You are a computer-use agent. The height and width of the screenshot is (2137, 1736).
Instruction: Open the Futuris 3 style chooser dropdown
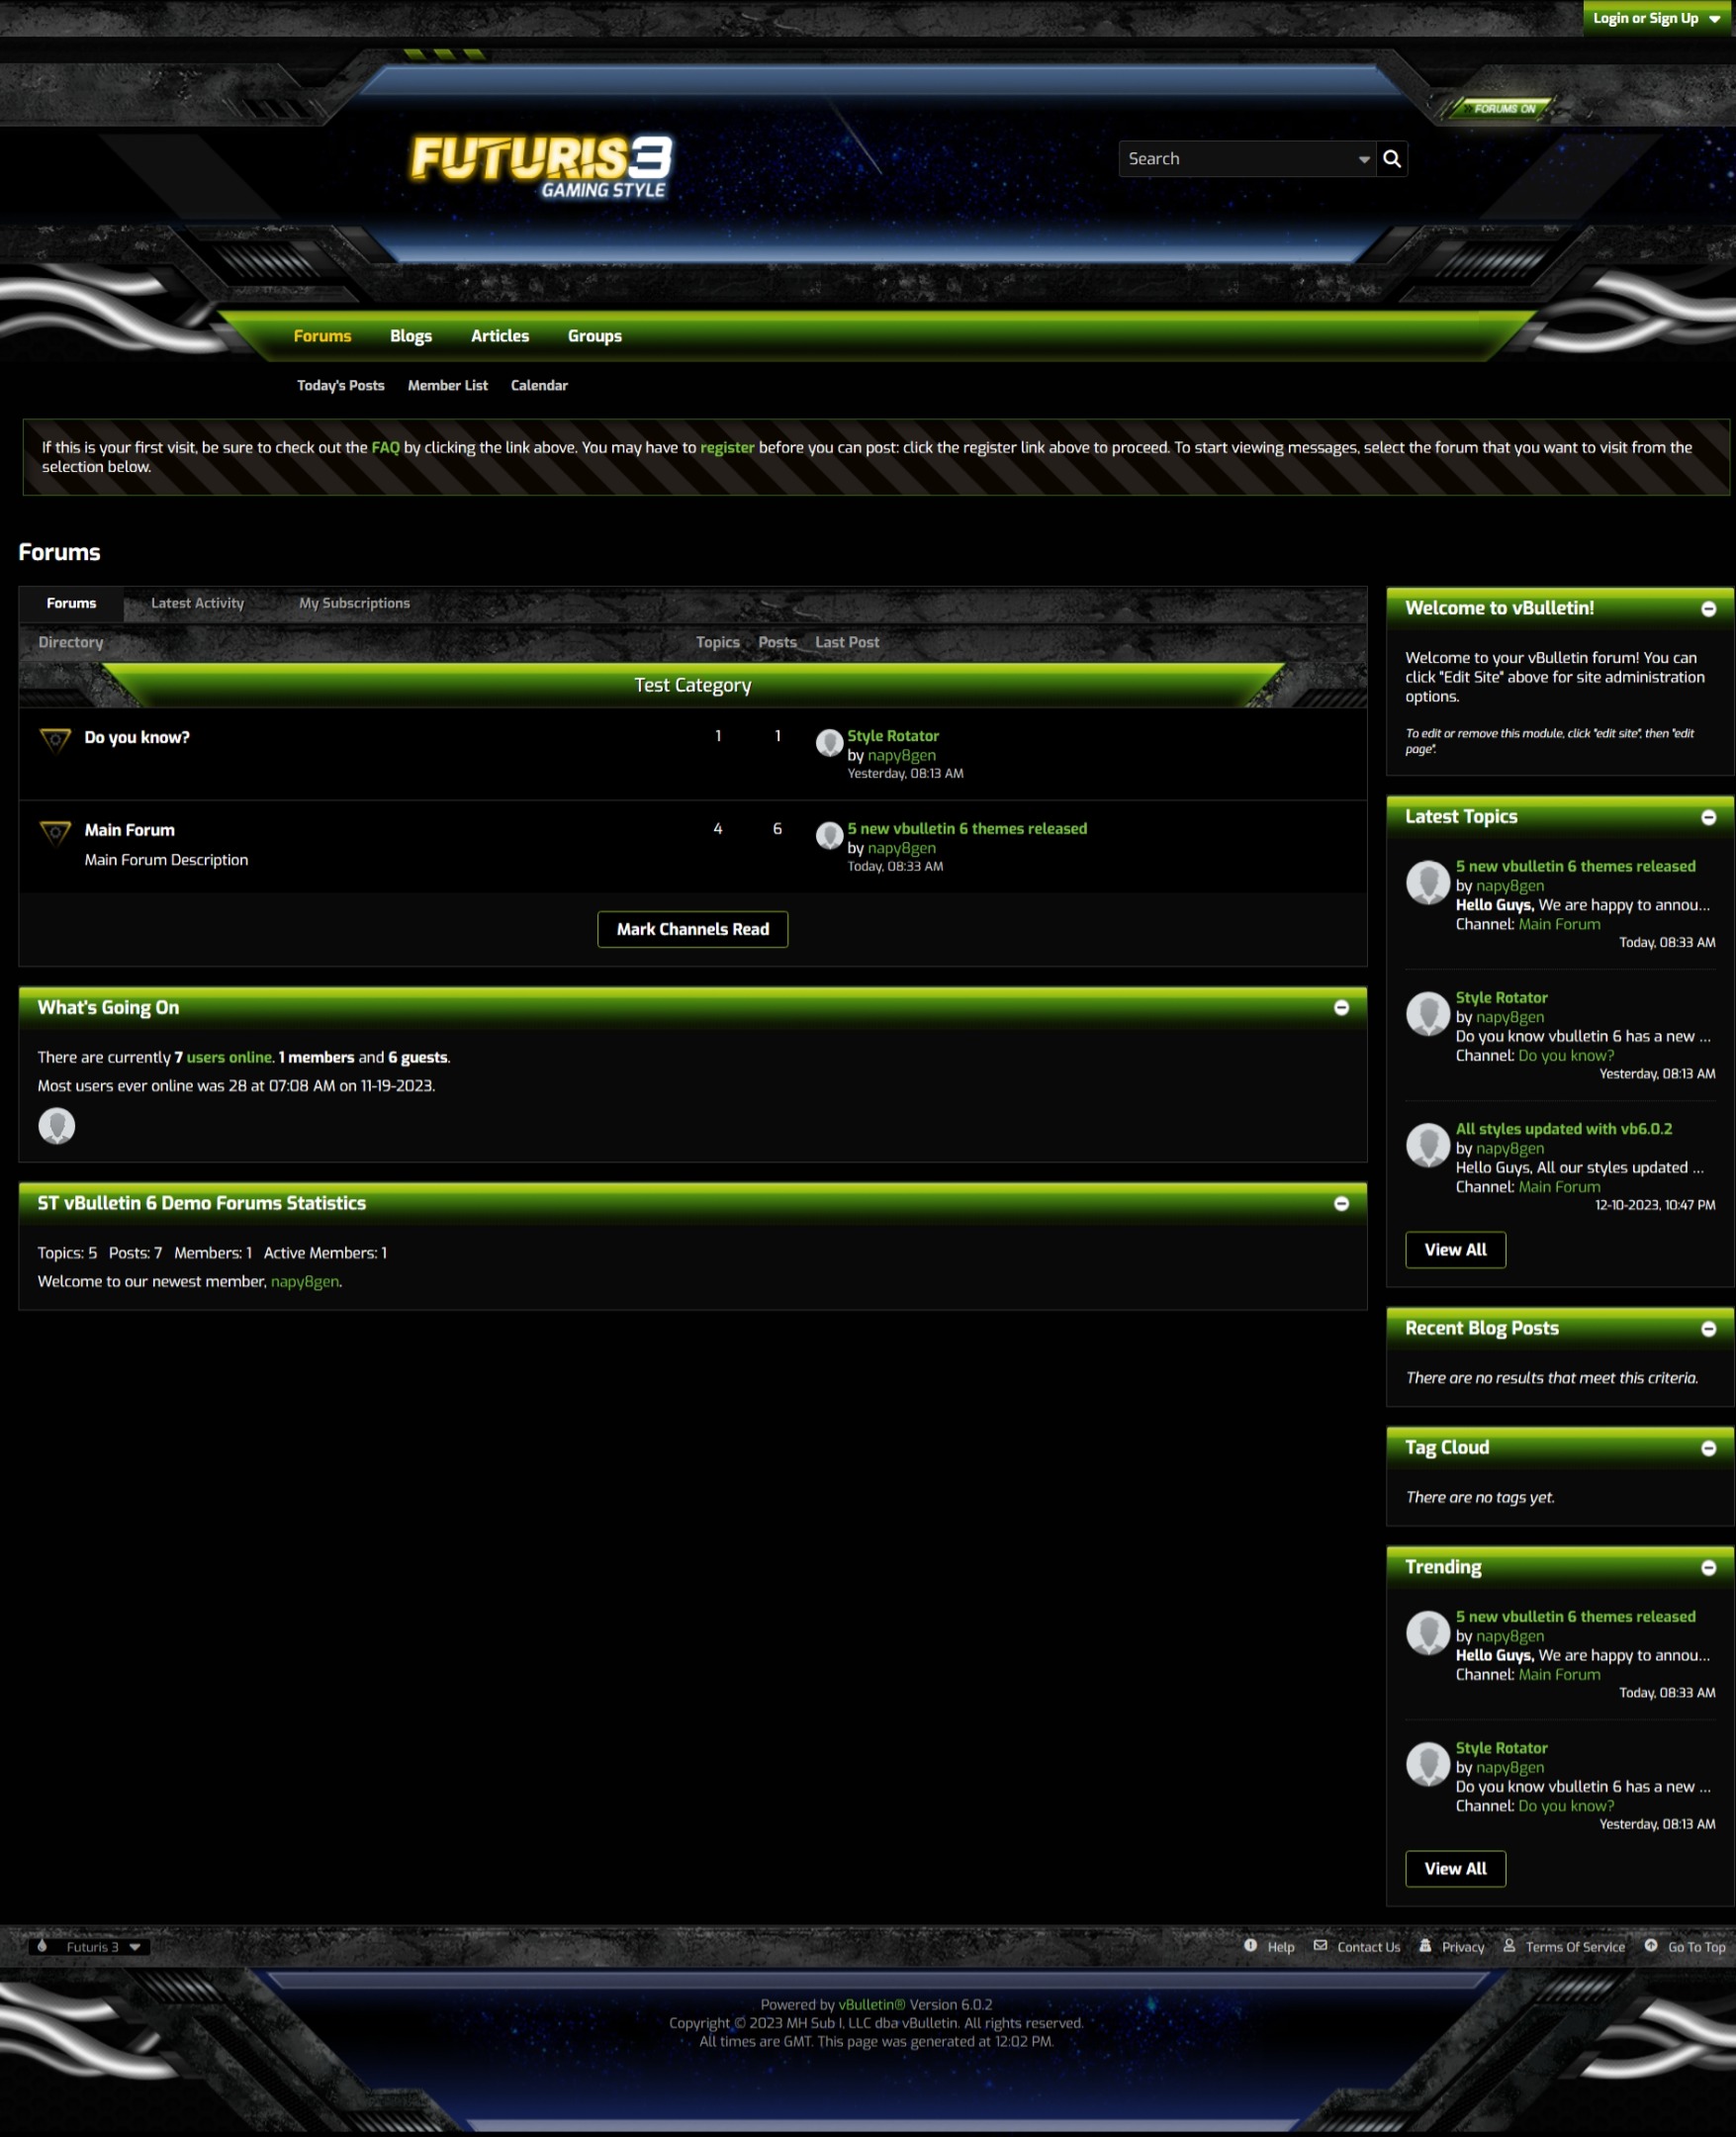point(90,1947)
